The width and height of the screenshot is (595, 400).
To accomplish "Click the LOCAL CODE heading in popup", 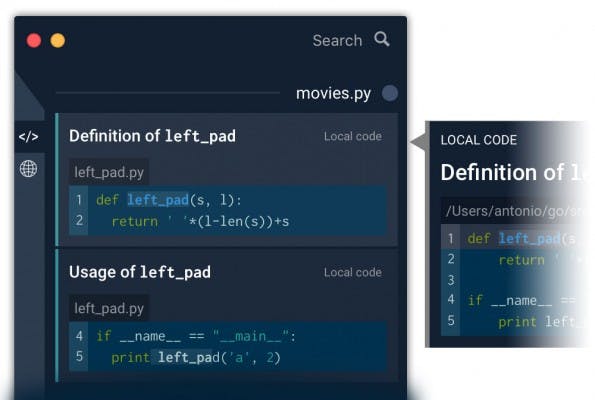I will [479, 140].
